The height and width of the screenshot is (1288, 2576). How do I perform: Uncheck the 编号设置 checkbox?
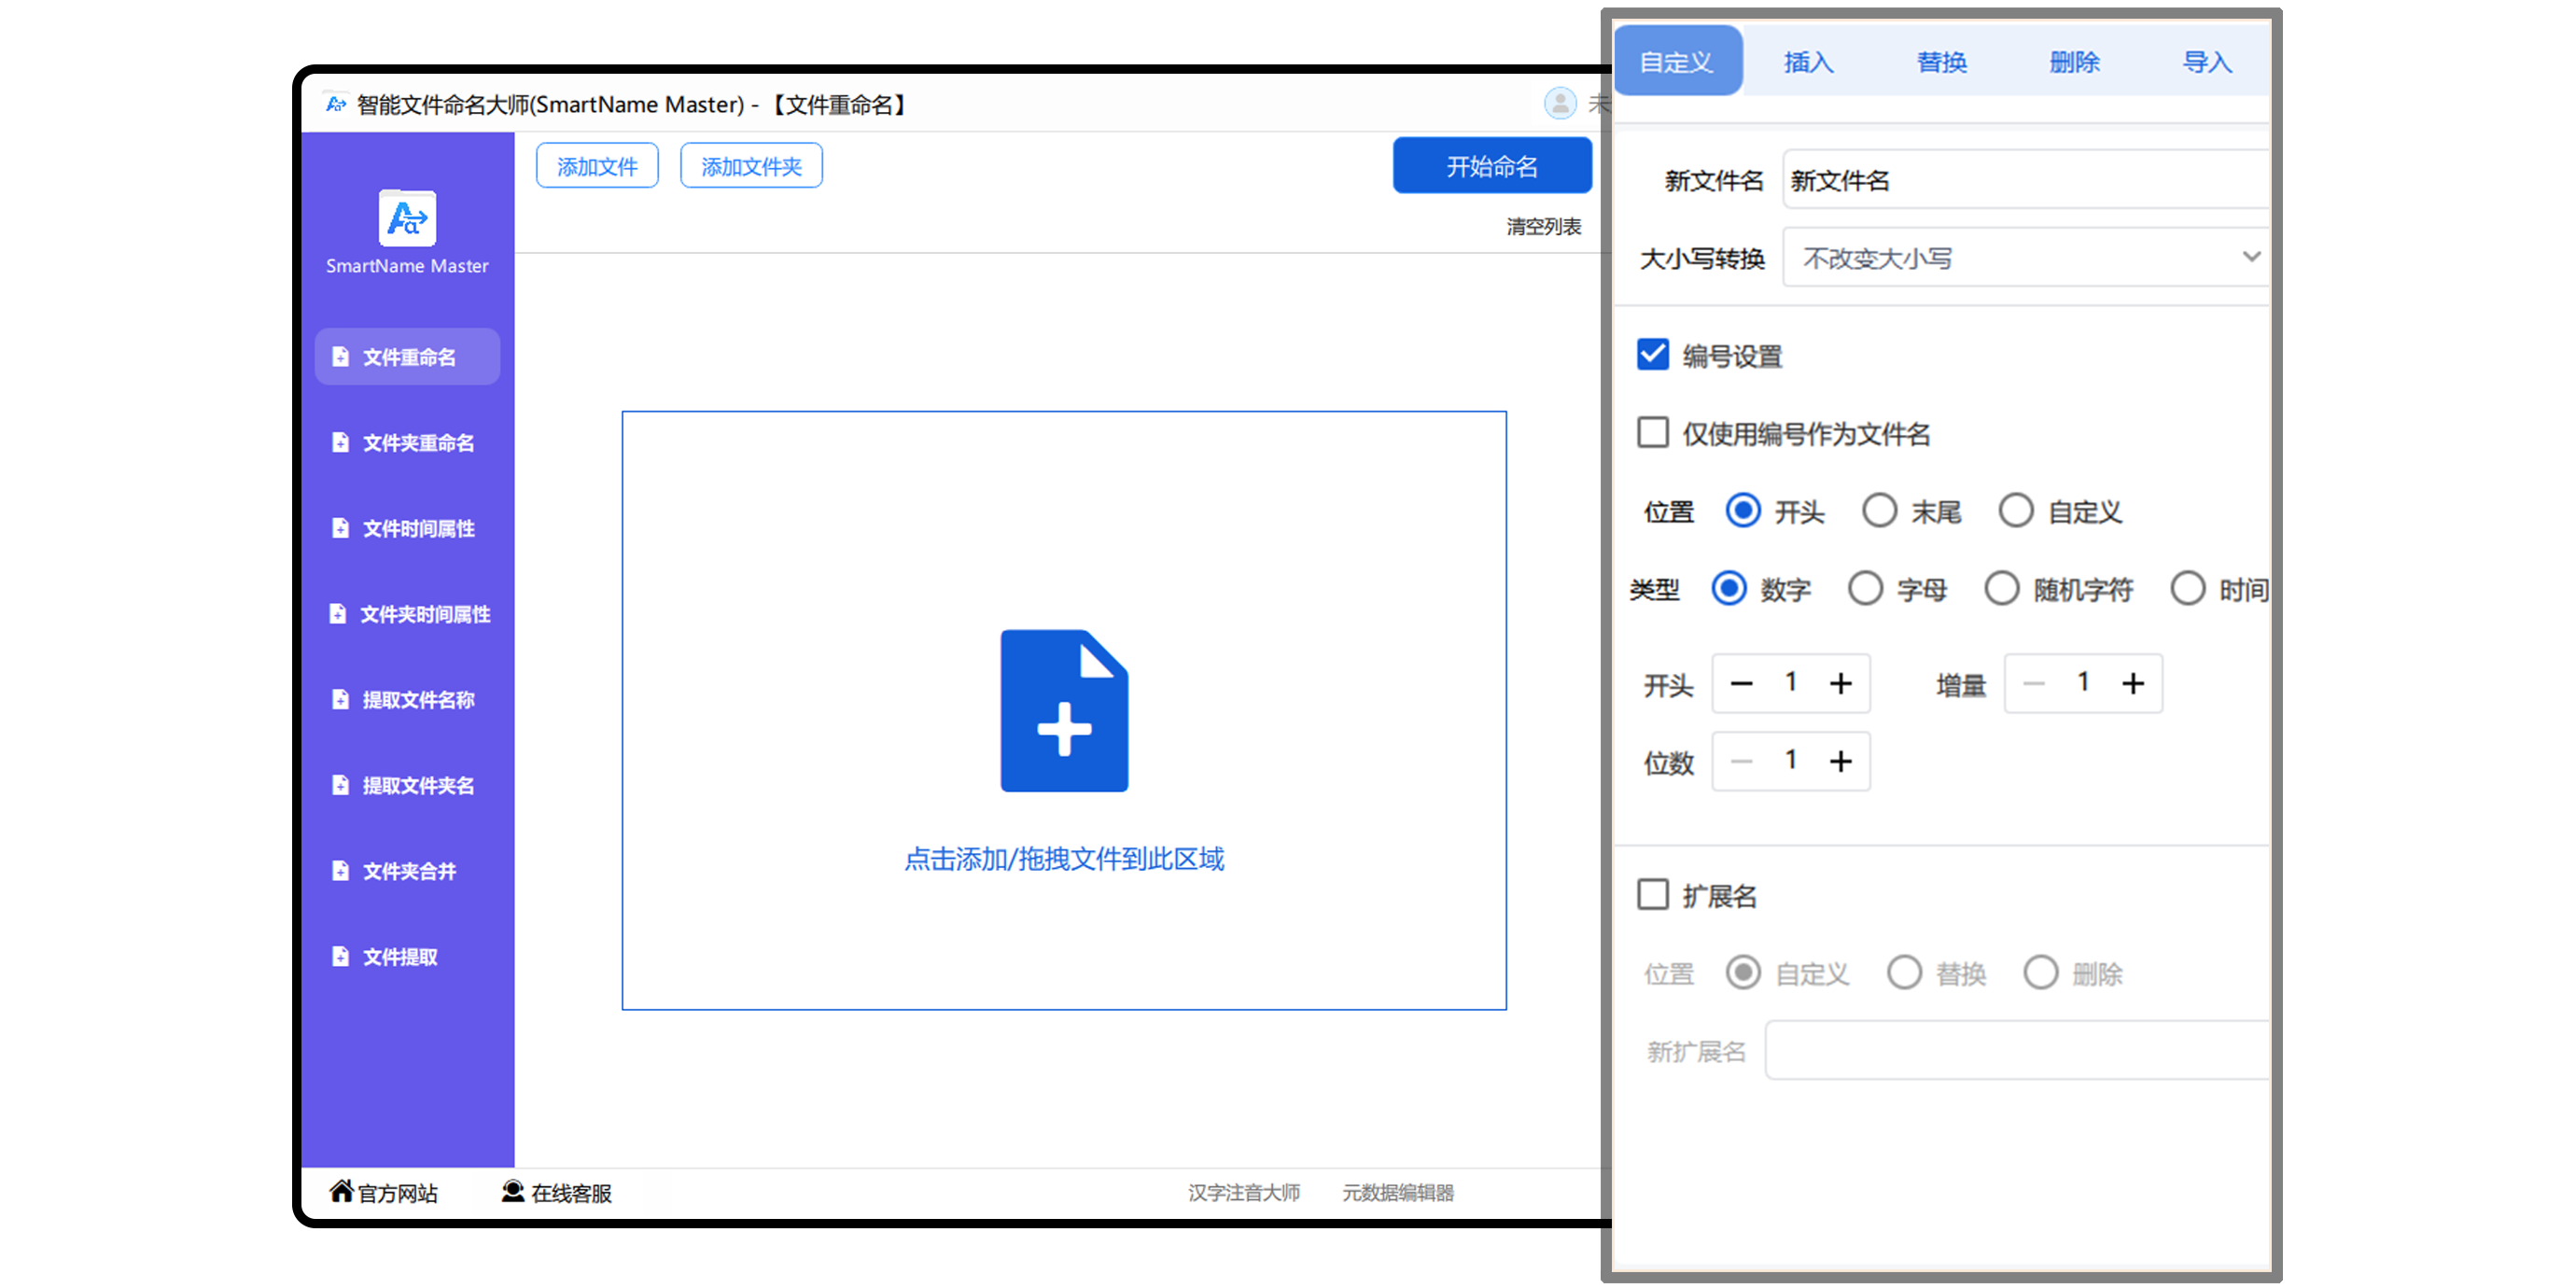coord(1652,355)
